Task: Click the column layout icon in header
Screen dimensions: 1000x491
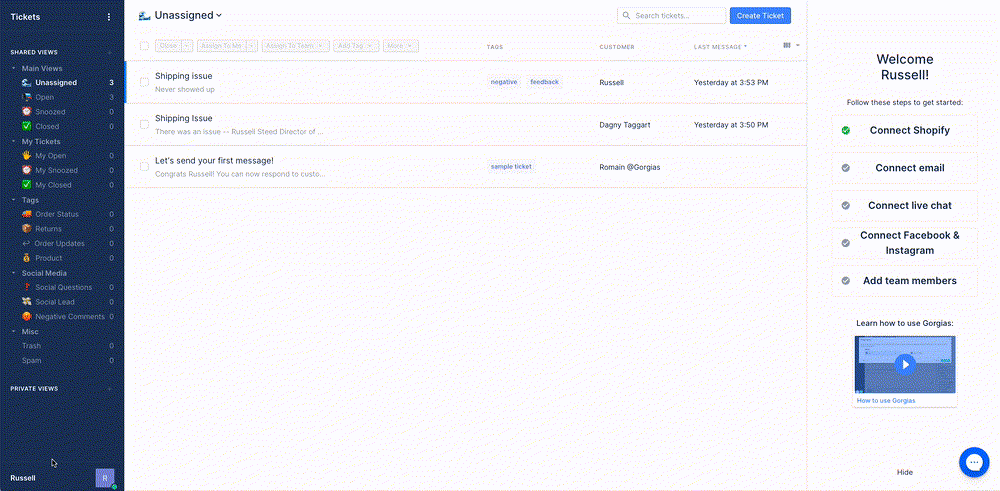Action: pos(787,45)
